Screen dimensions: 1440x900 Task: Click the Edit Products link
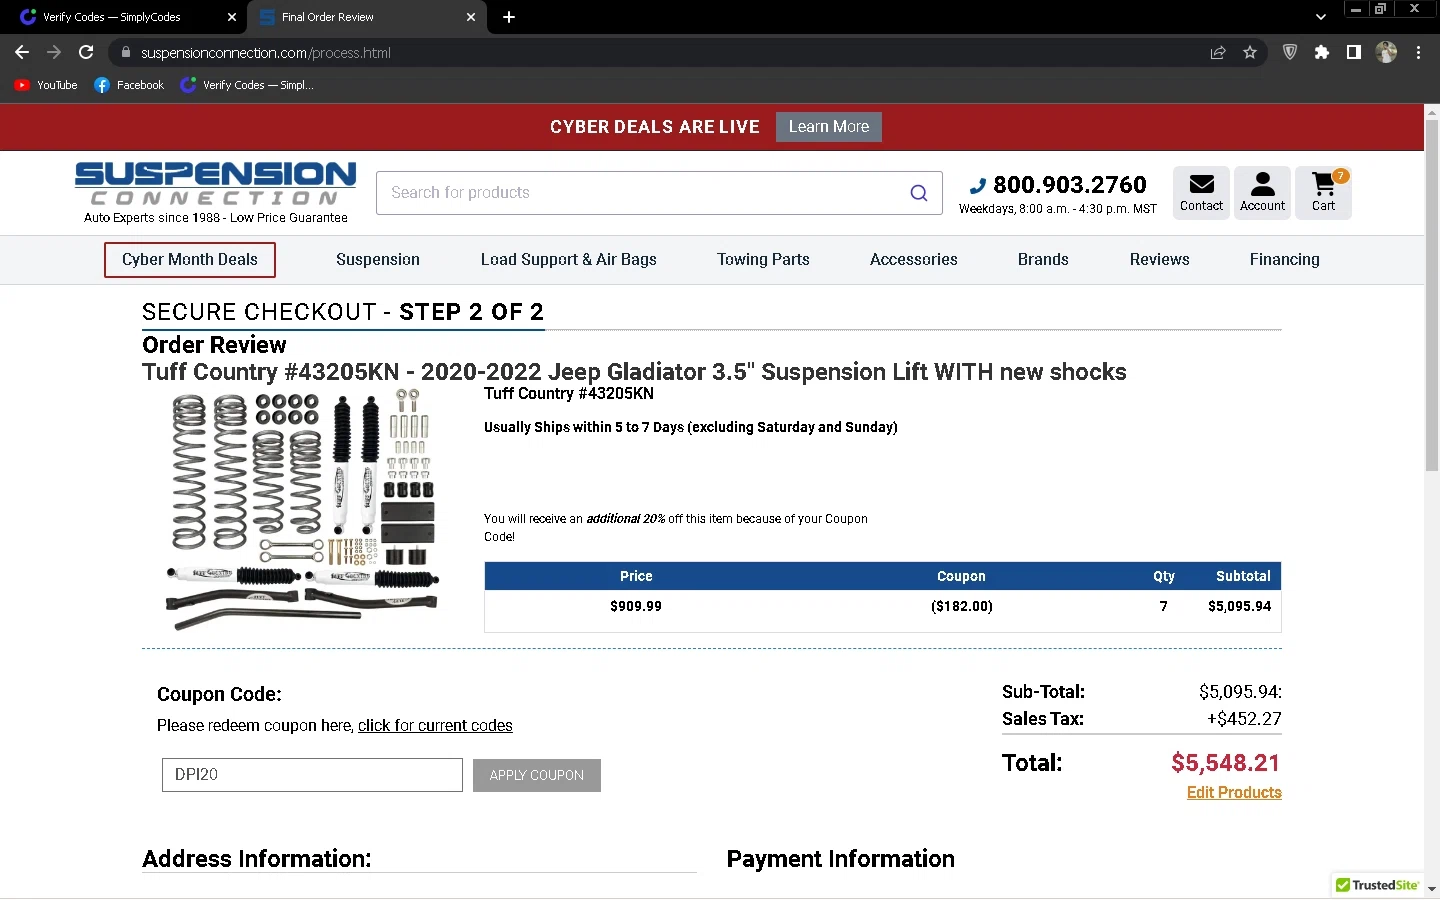pos(1234,793)
